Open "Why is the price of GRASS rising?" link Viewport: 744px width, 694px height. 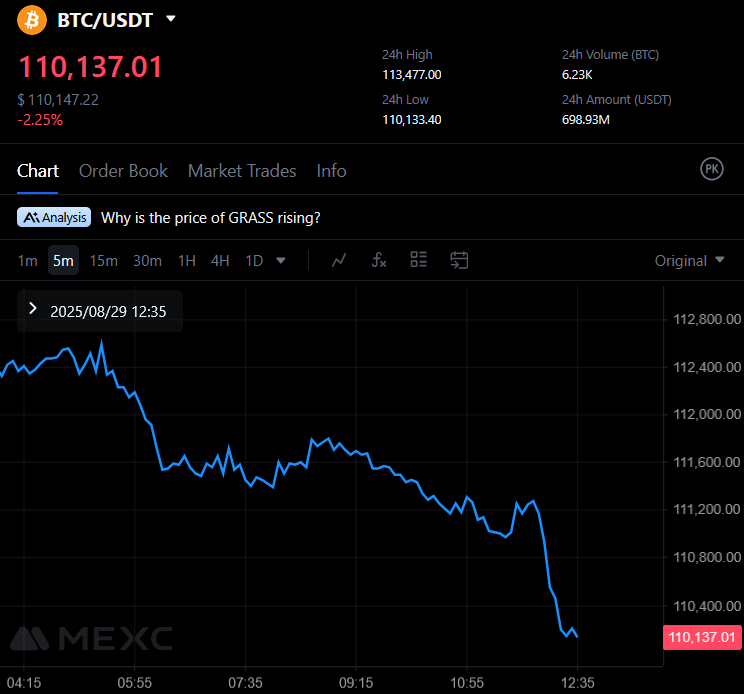[211, 217]
